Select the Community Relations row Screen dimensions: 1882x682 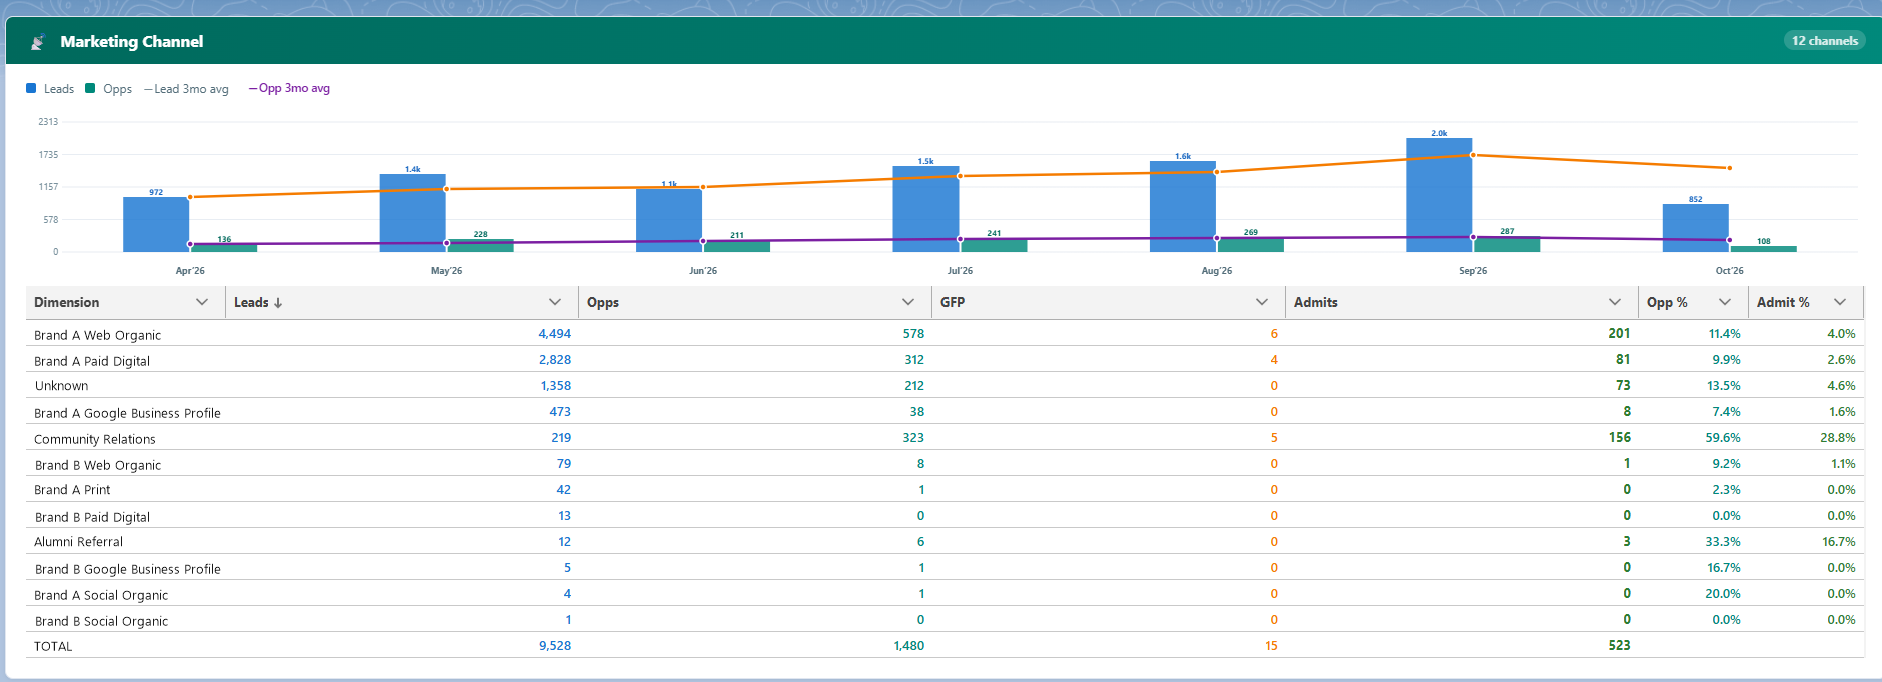point(945,437)
